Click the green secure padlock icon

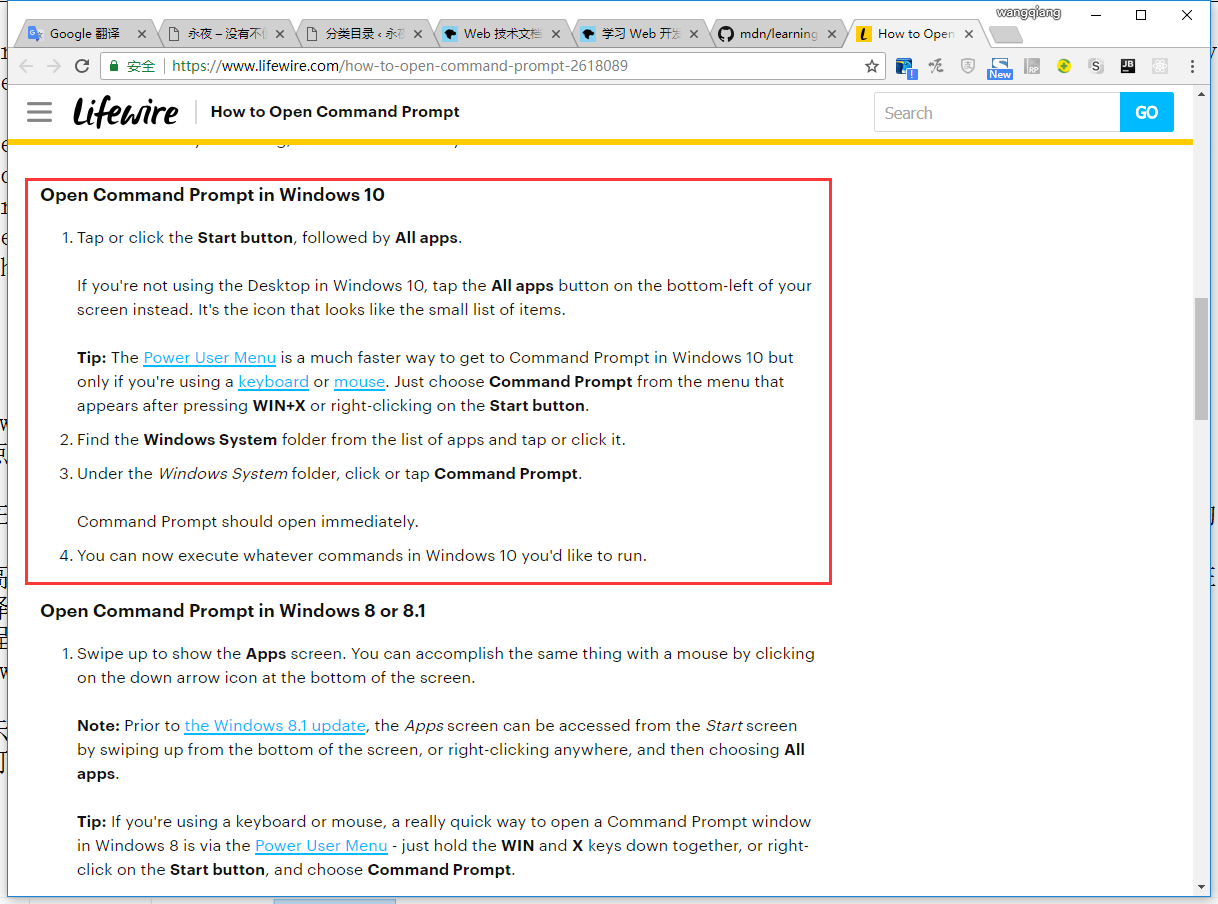[x=114, y=66]
